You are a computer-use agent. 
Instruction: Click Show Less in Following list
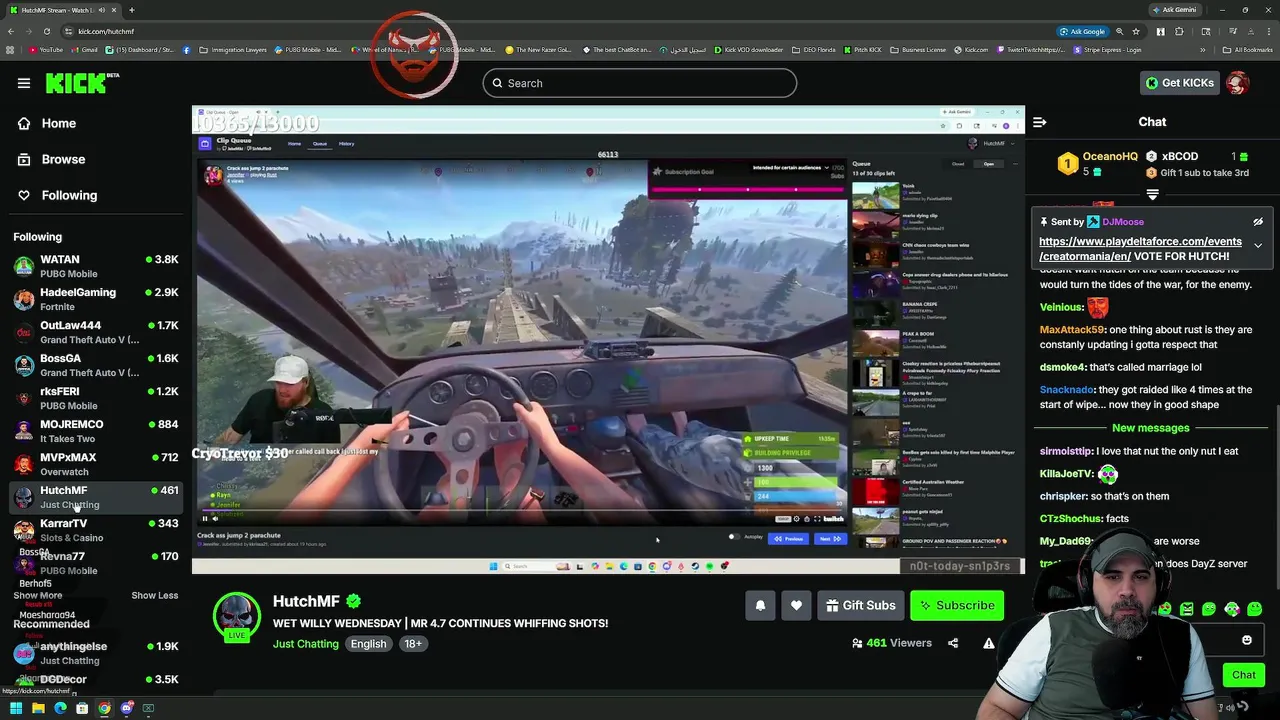tap(154, 596)
